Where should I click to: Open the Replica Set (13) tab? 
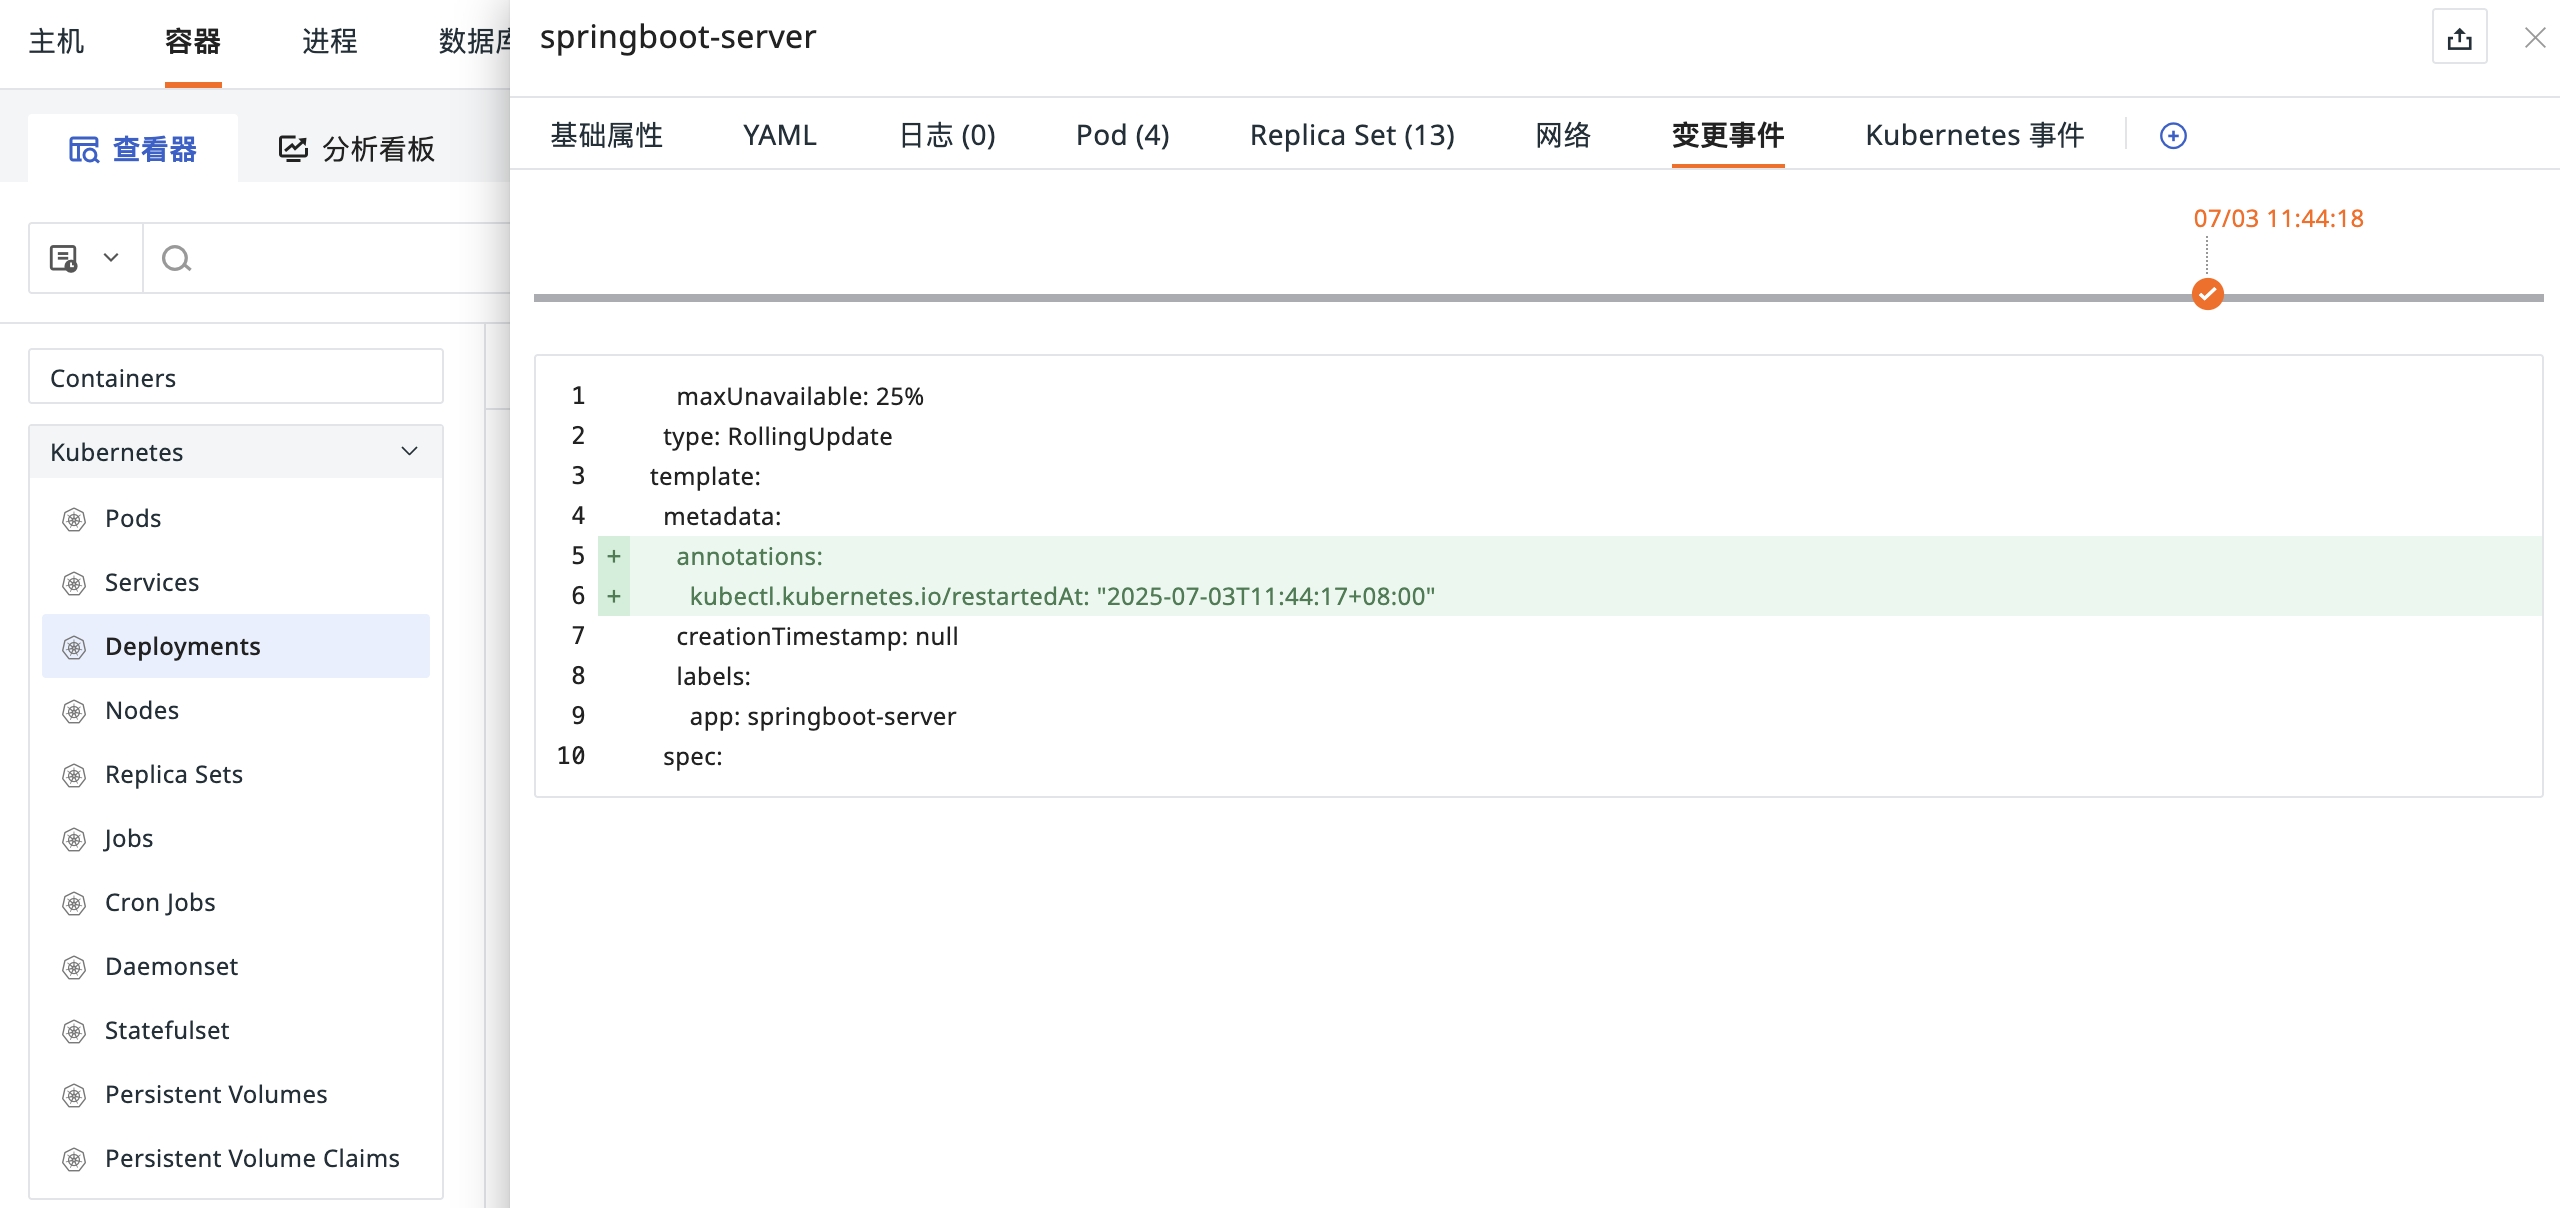tap(1351, 135)
